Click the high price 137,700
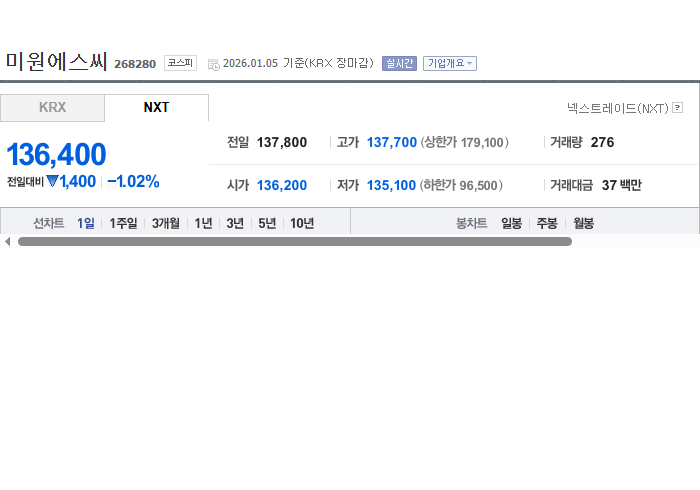This screenshot has height=490, width=700. point(392,142)
